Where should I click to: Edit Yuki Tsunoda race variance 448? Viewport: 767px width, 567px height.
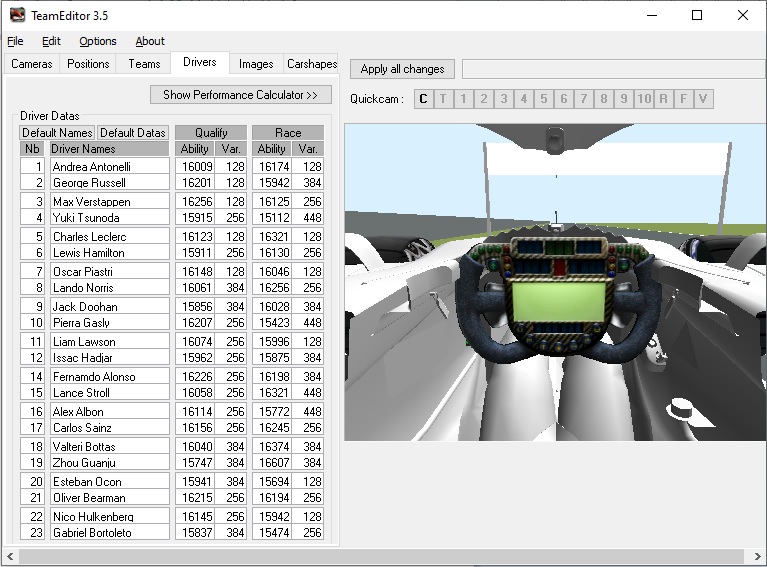click(x=308, y=218)
